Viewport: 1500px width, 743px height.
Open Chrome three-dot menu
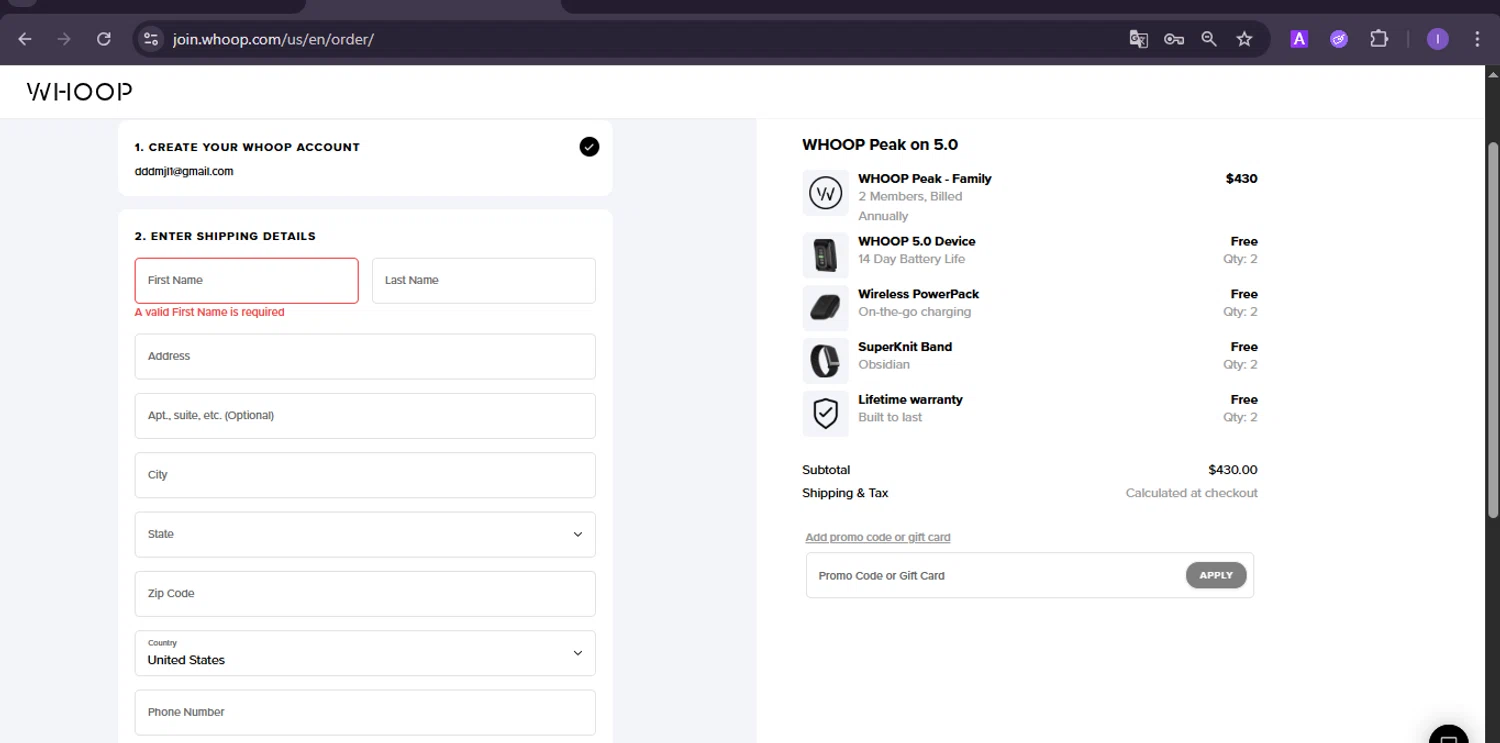click(1477, 39)
